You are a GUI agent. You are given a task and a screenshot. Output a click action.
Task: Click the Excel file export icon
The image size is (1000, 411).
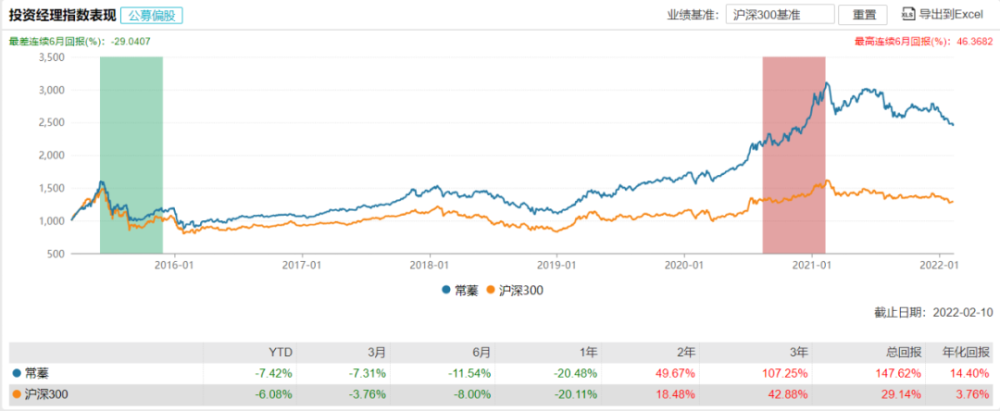[x=908, y=14]
